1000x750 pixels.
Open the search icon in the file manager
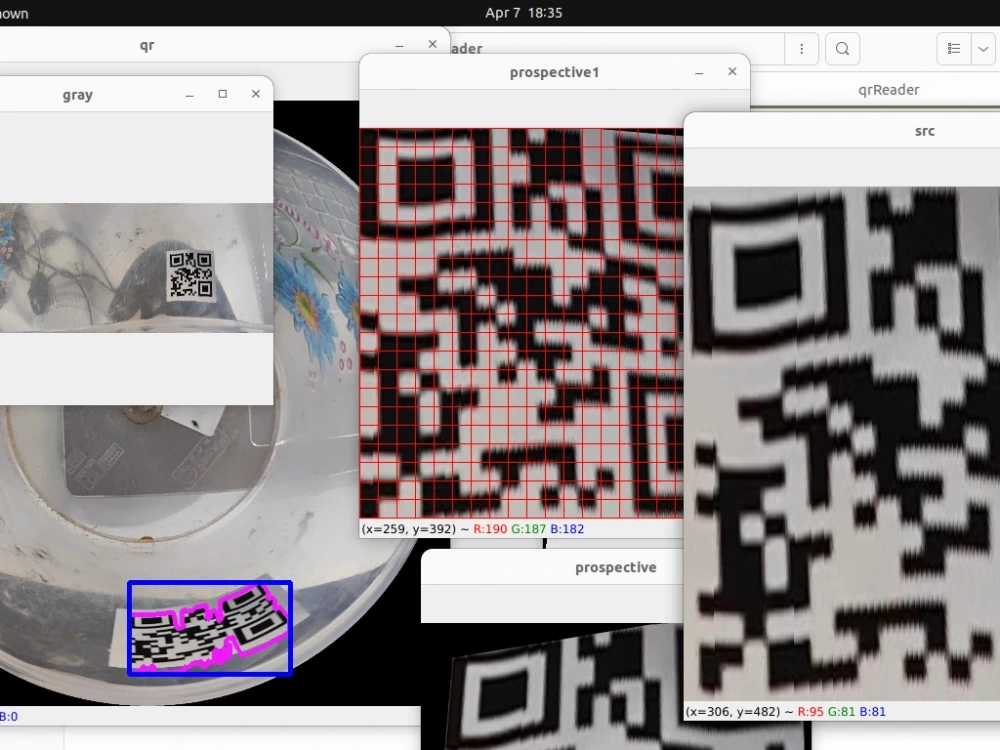tap(842, 49)
